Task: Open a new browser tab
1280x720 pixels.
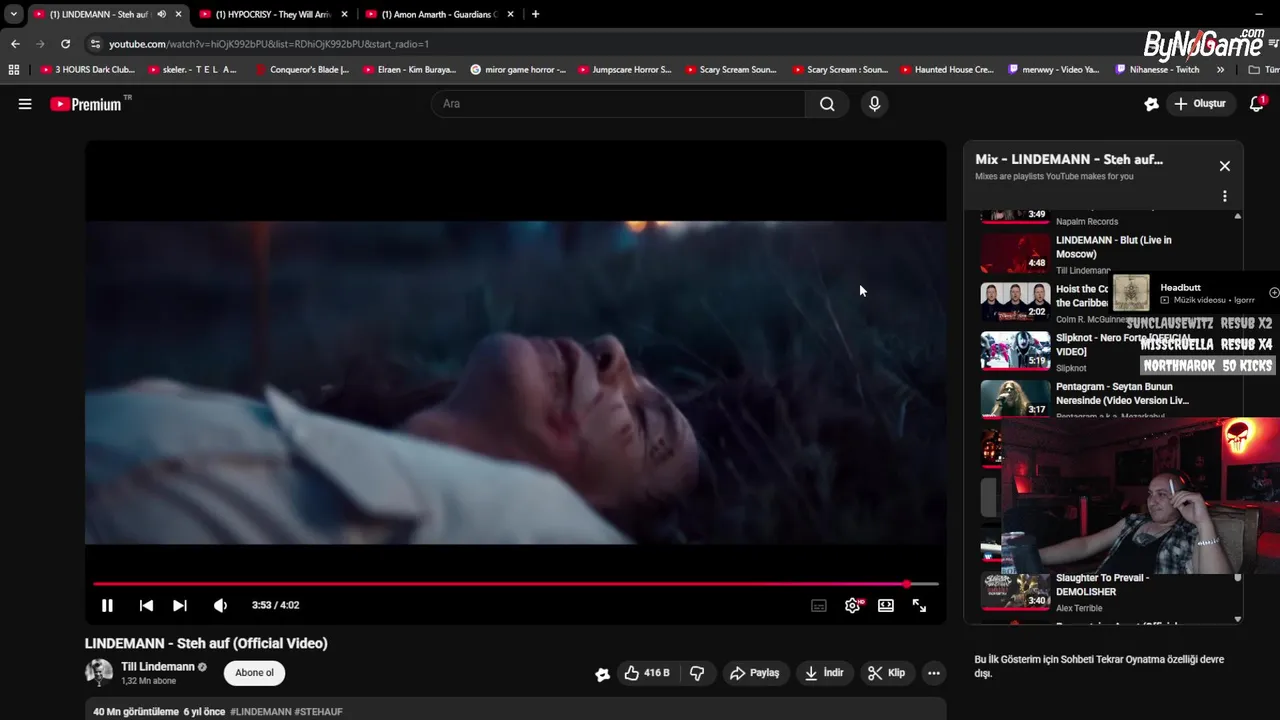Action: click(x=535, y=14)
